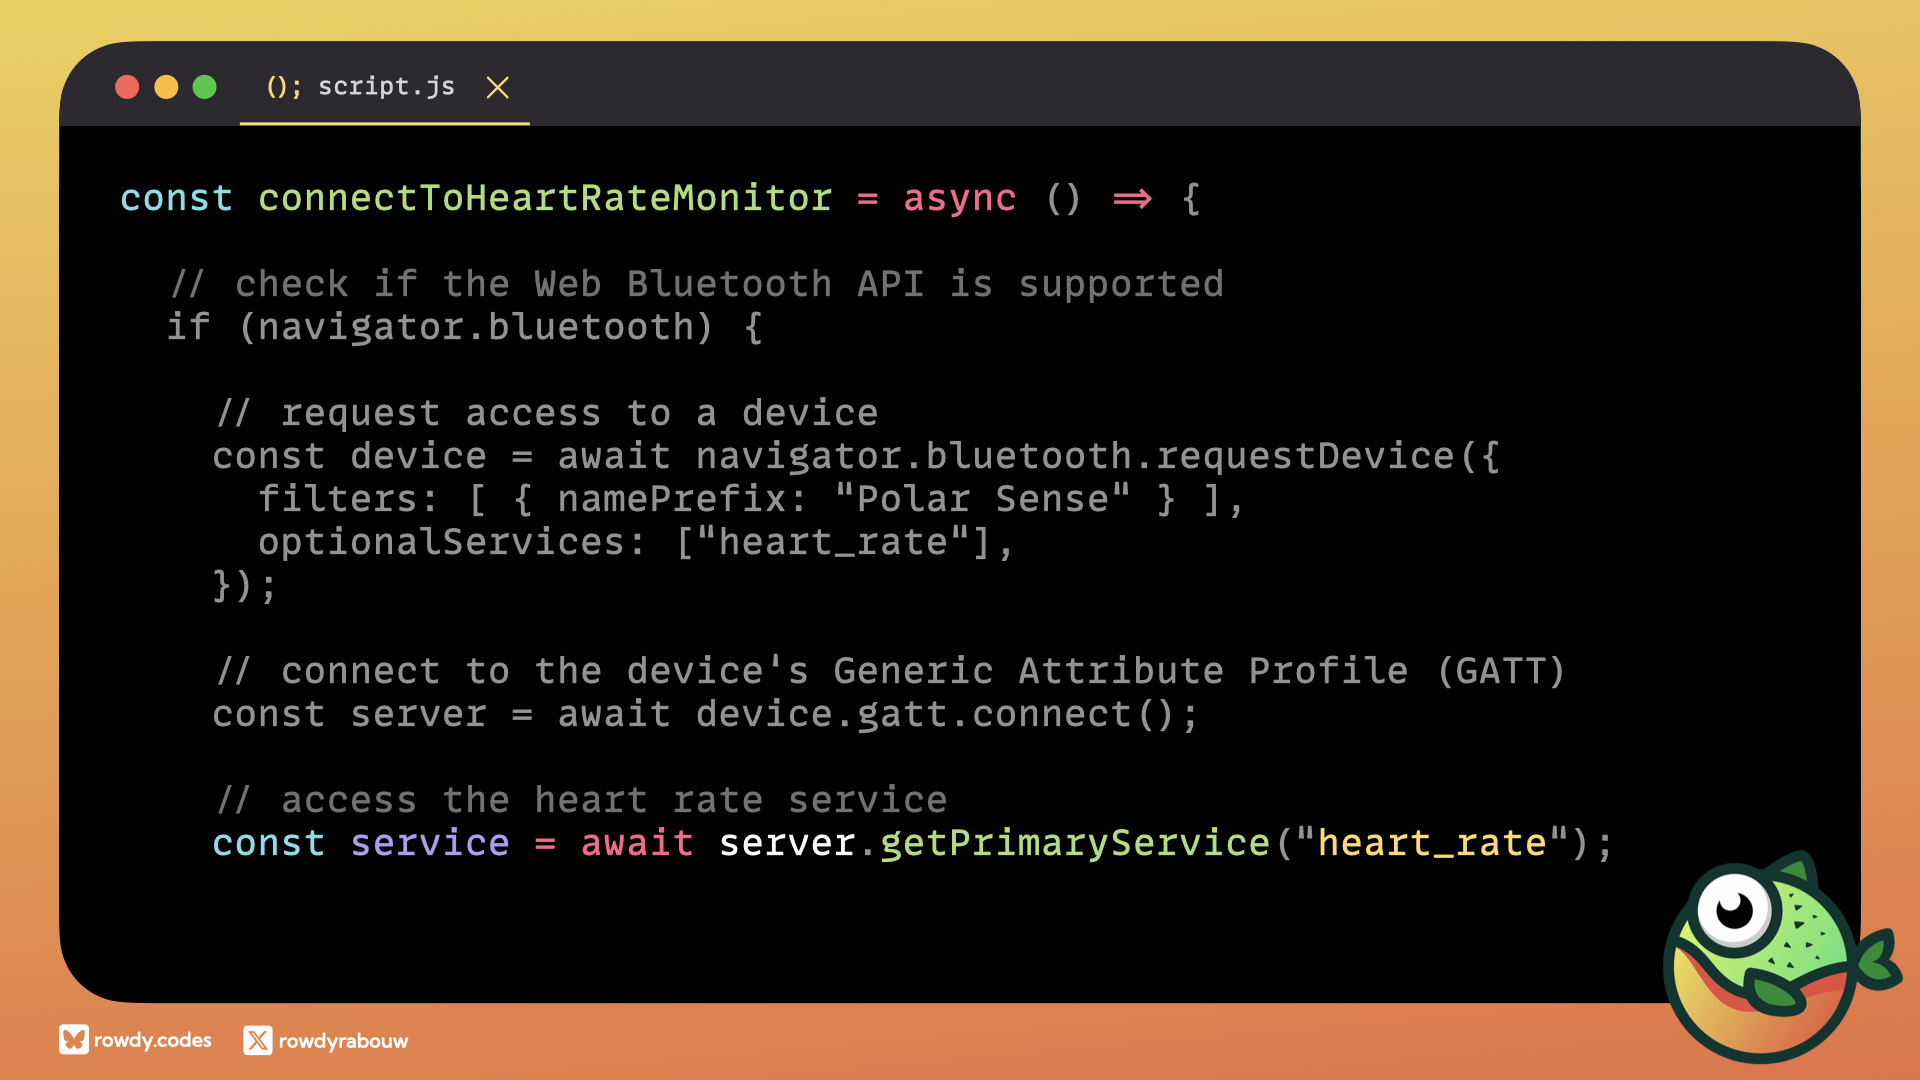Select the script.js tab
Image resolution: width=1920 pixels, height=1080 pixels.
(386, 87)
